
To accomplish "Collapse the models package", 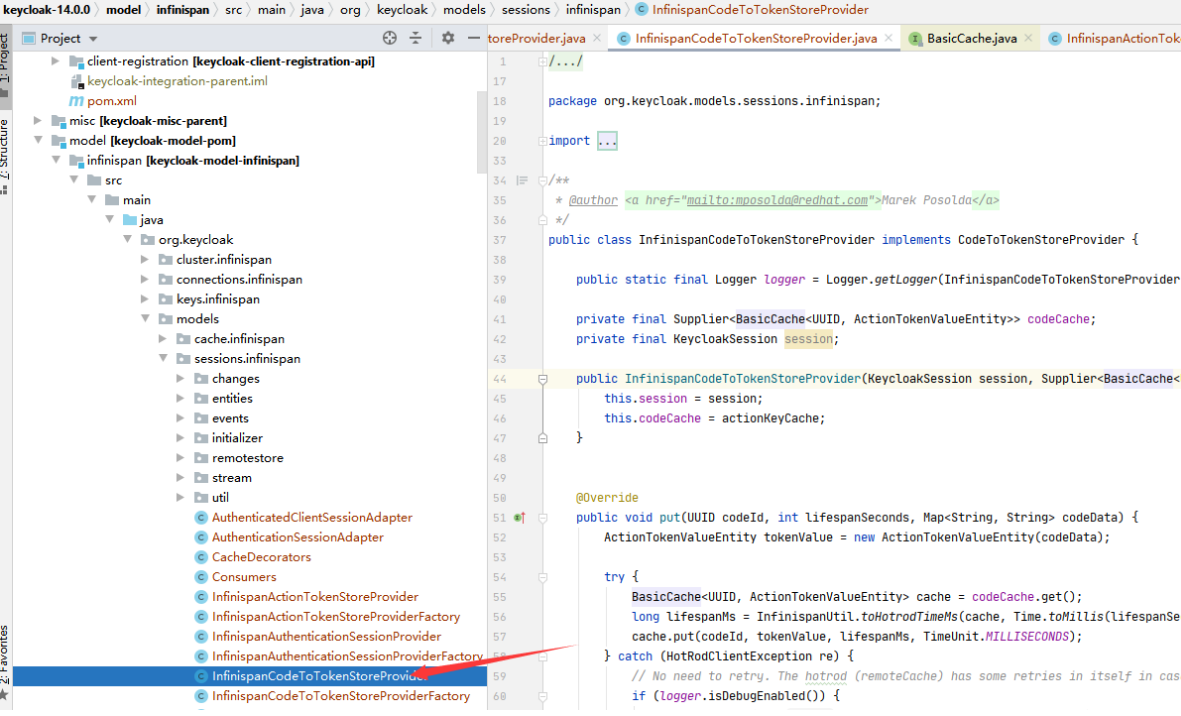I will click(x=145, y=318).
